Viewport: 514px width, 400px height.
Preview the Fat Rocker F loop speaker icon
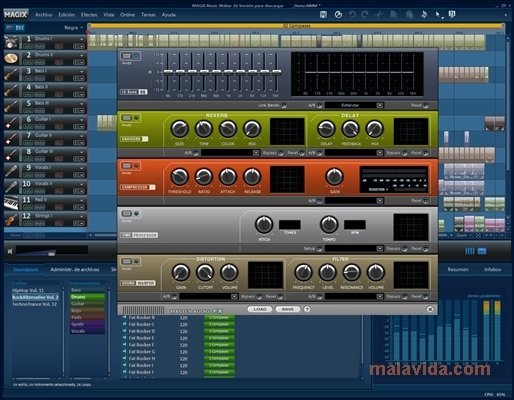[x=124, y=345]
